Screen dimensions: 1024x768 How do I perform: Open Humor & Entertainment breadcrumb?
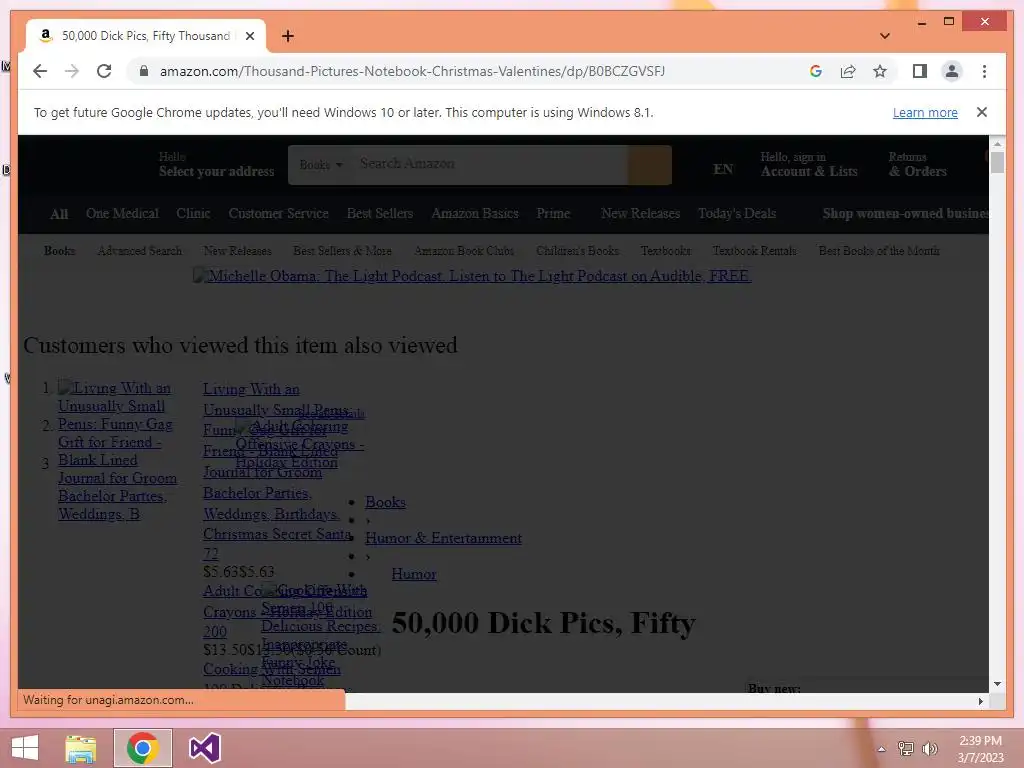tap(443, 538)
